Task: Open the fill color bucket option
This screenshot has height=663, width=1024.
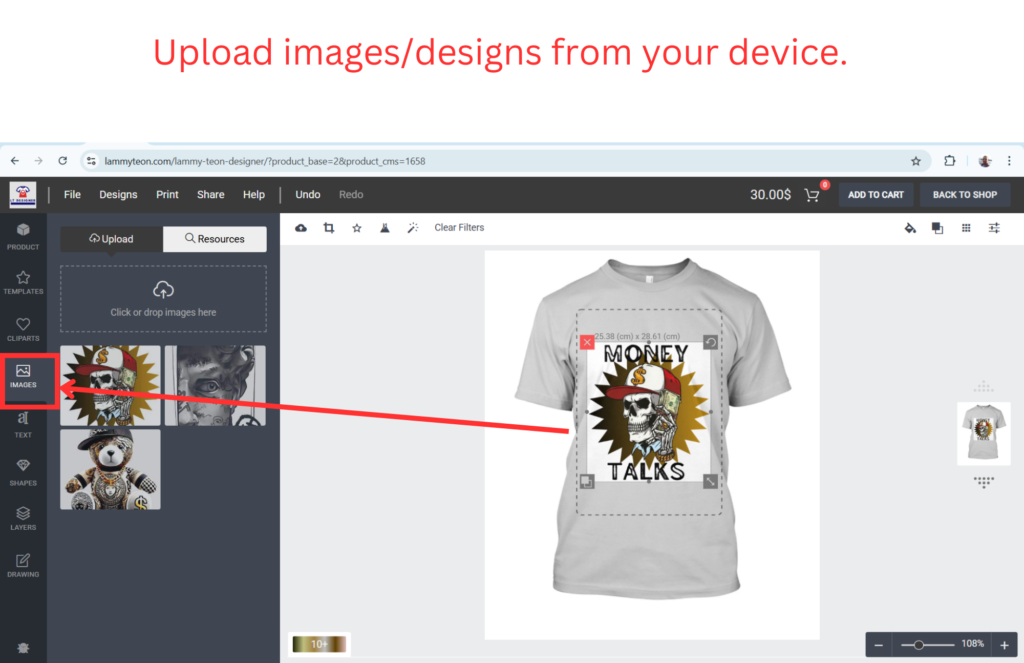Action: click(x=910, y=228)
